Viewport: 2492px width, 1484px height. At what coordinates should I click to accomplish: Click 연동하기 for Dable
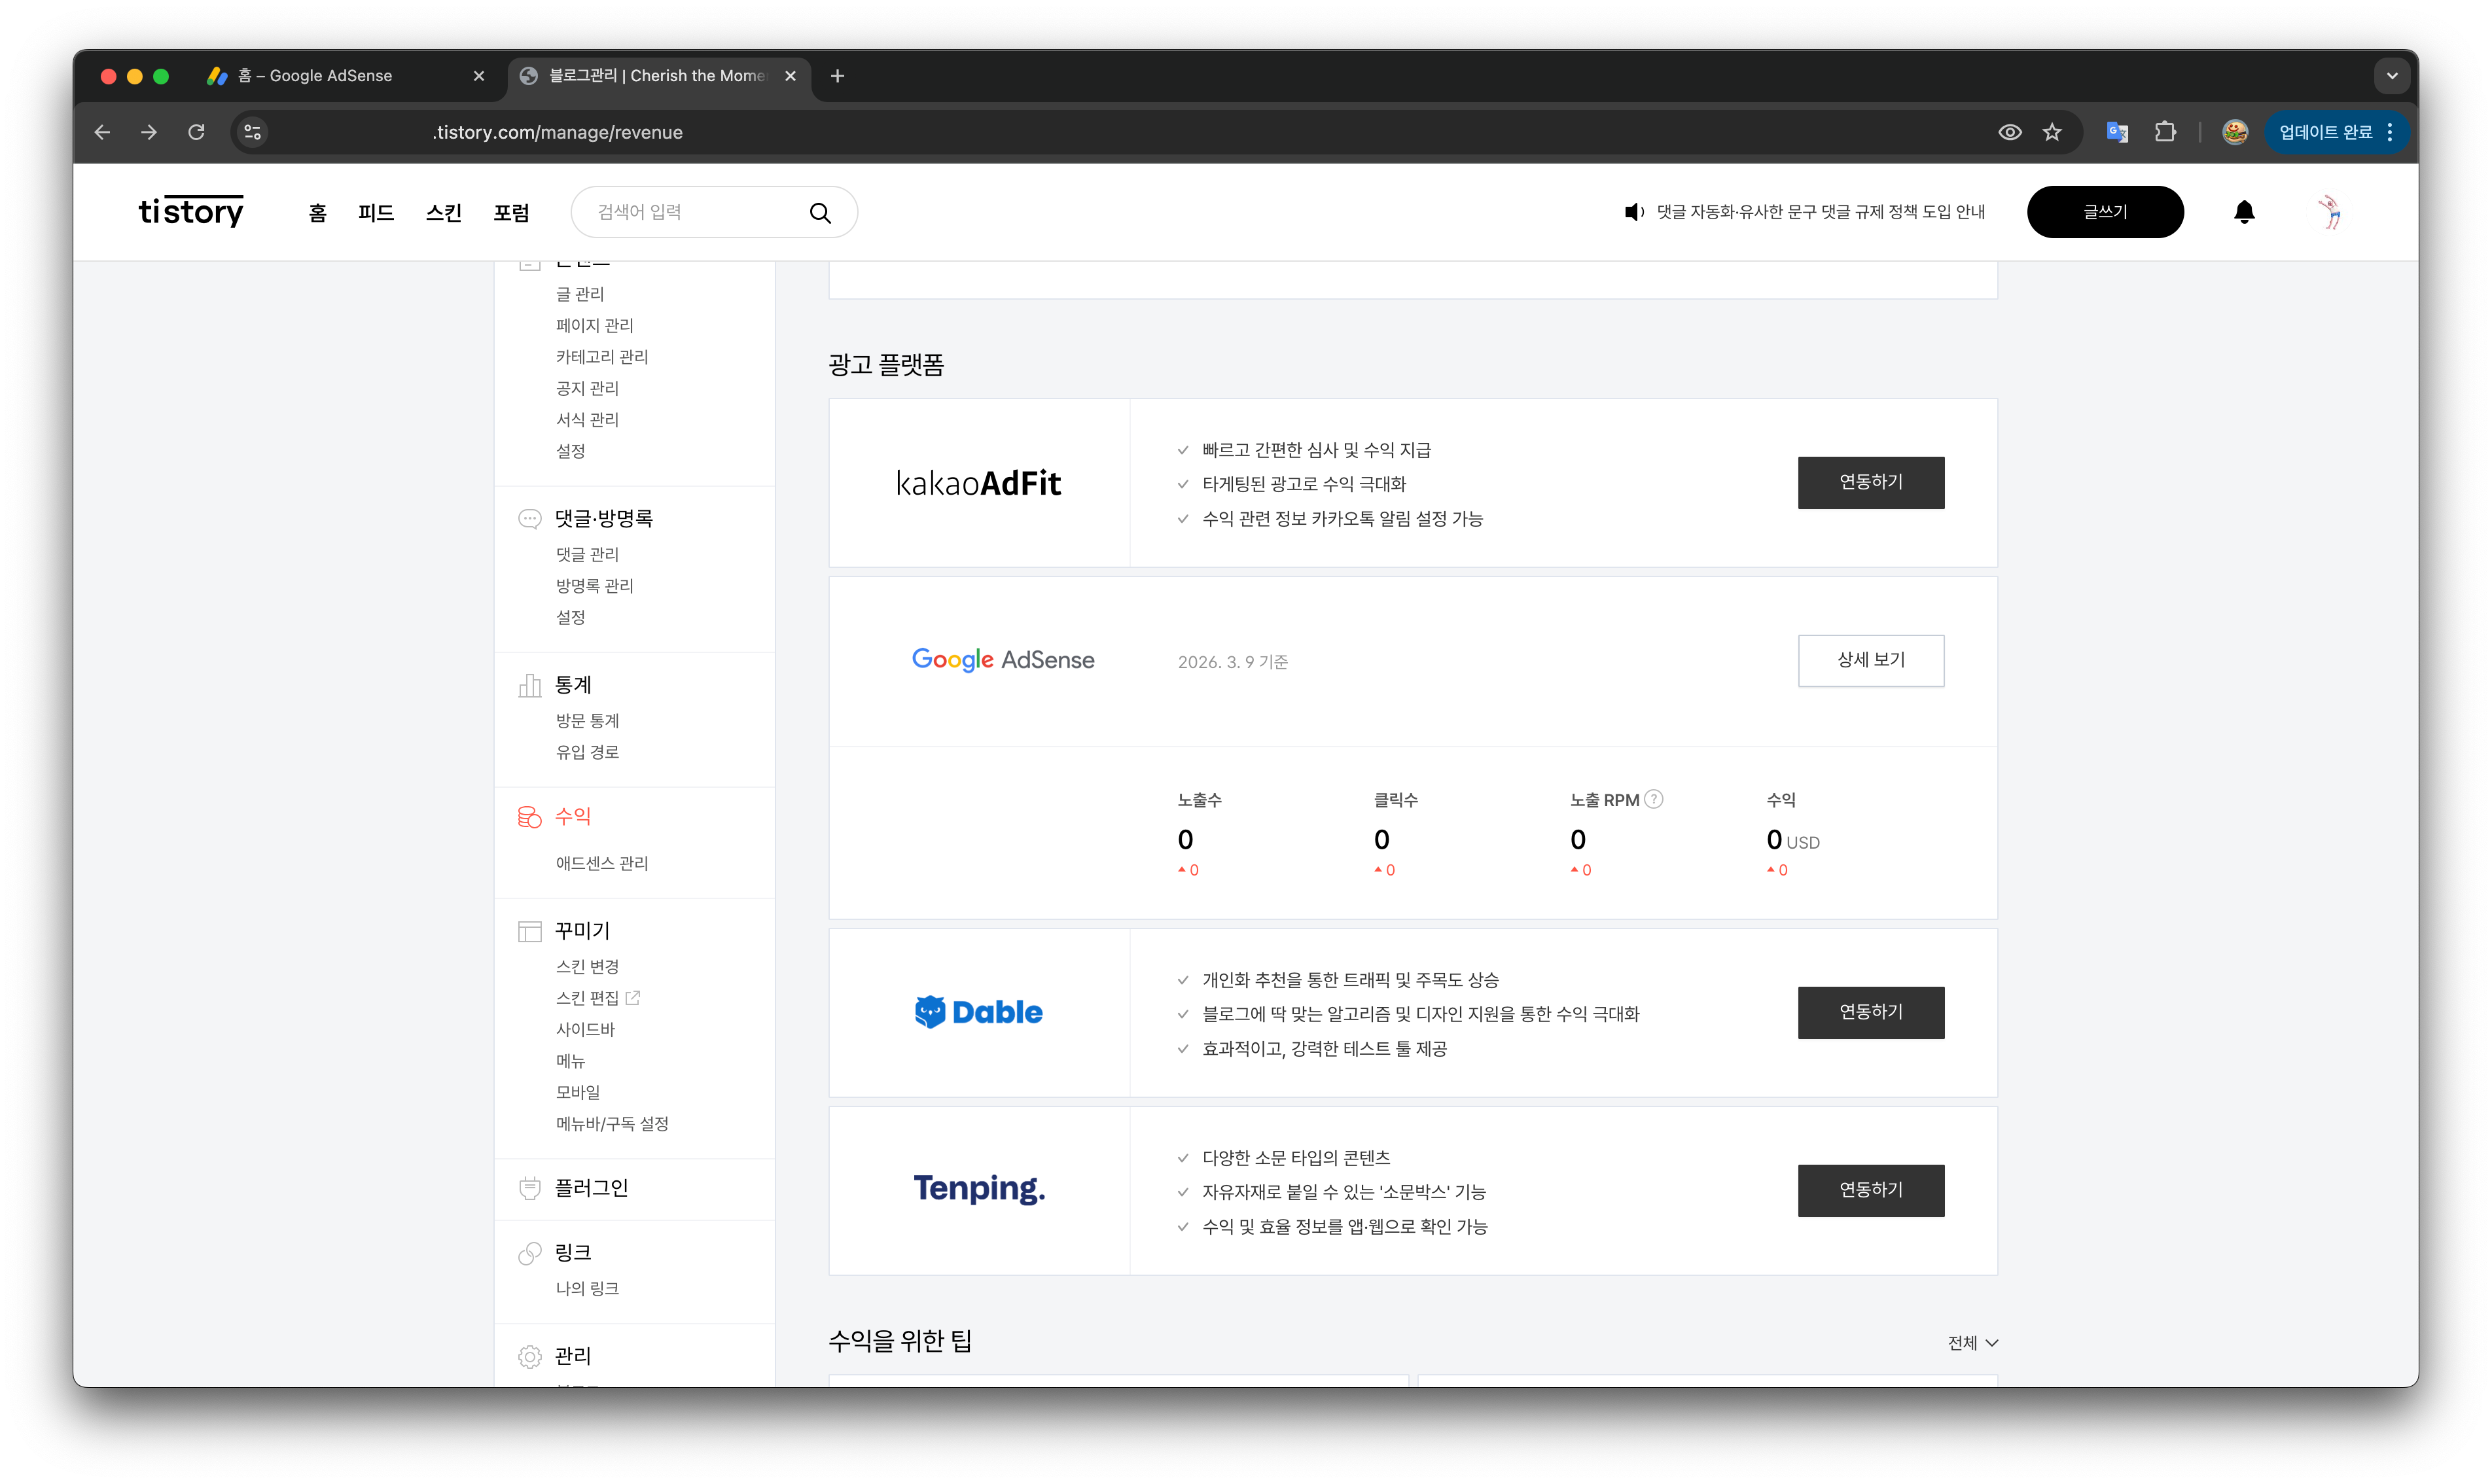pos(1871,1012)
